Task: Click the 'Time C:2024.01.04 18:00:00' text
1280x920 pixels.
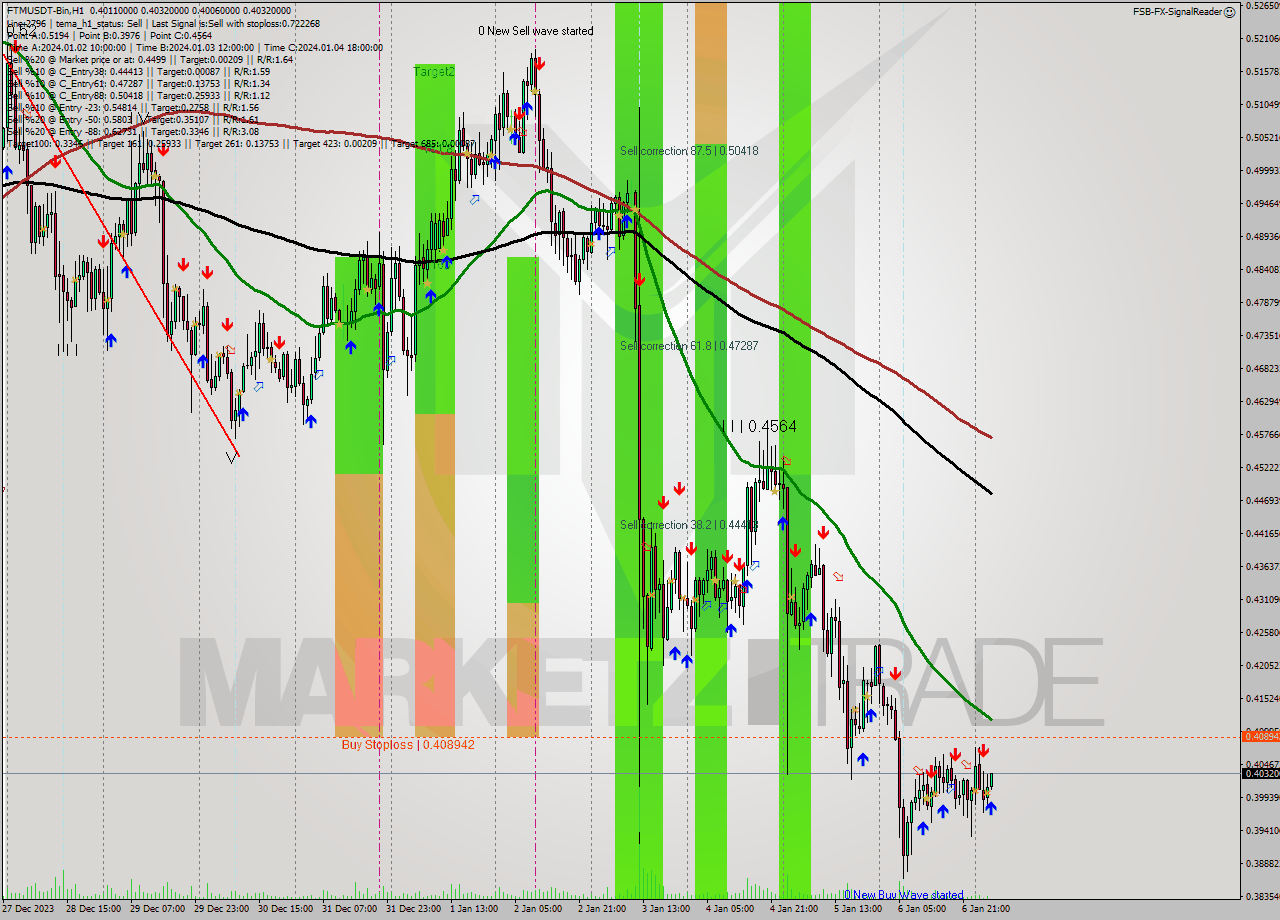Action: coord(322,47)
